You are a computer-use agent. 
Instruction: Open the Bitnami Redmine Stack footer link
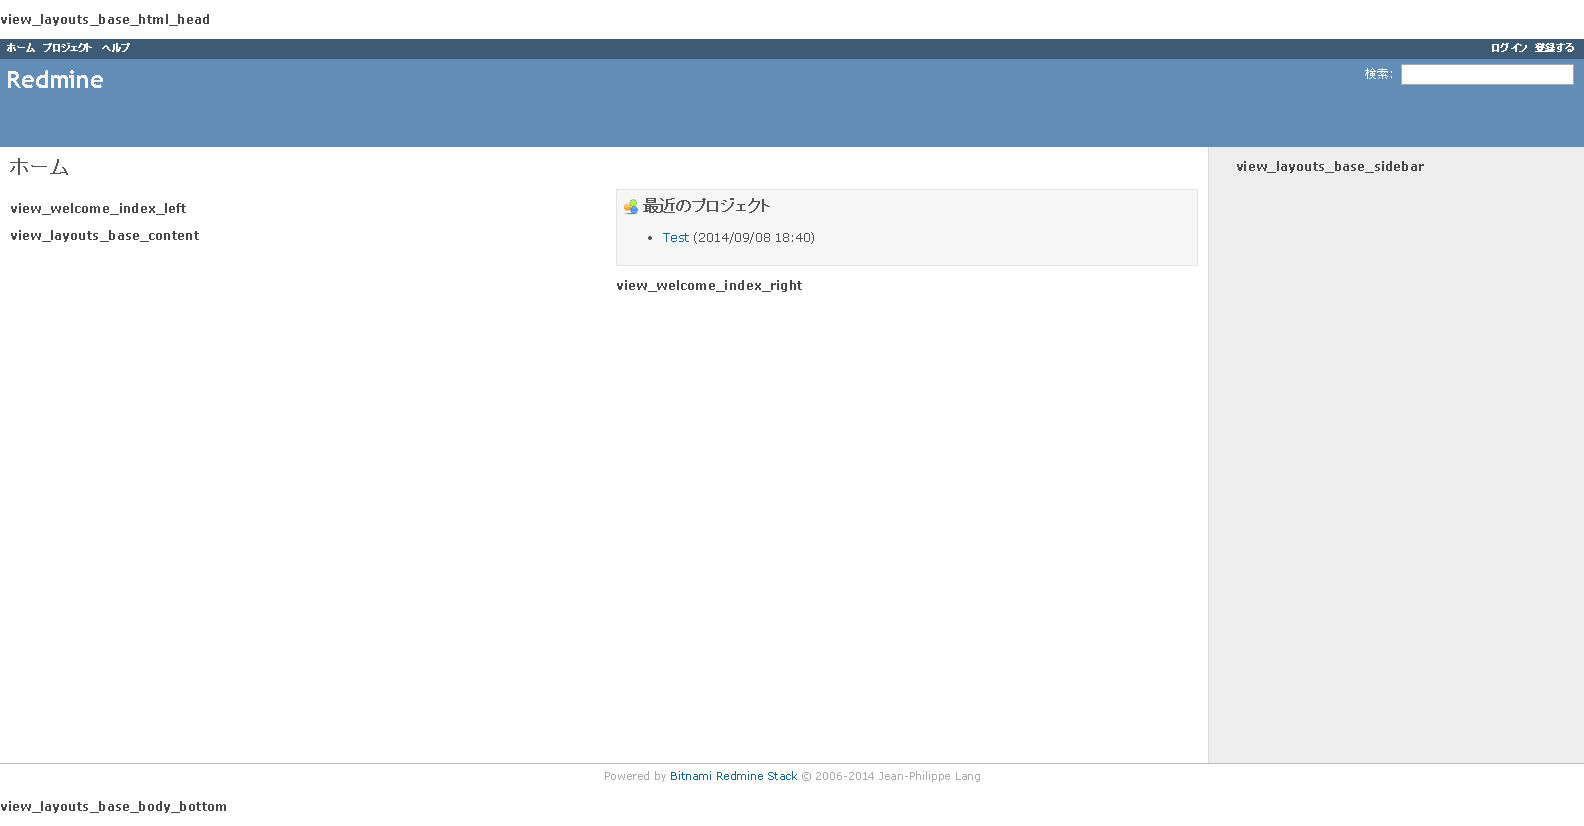point(734,776)
